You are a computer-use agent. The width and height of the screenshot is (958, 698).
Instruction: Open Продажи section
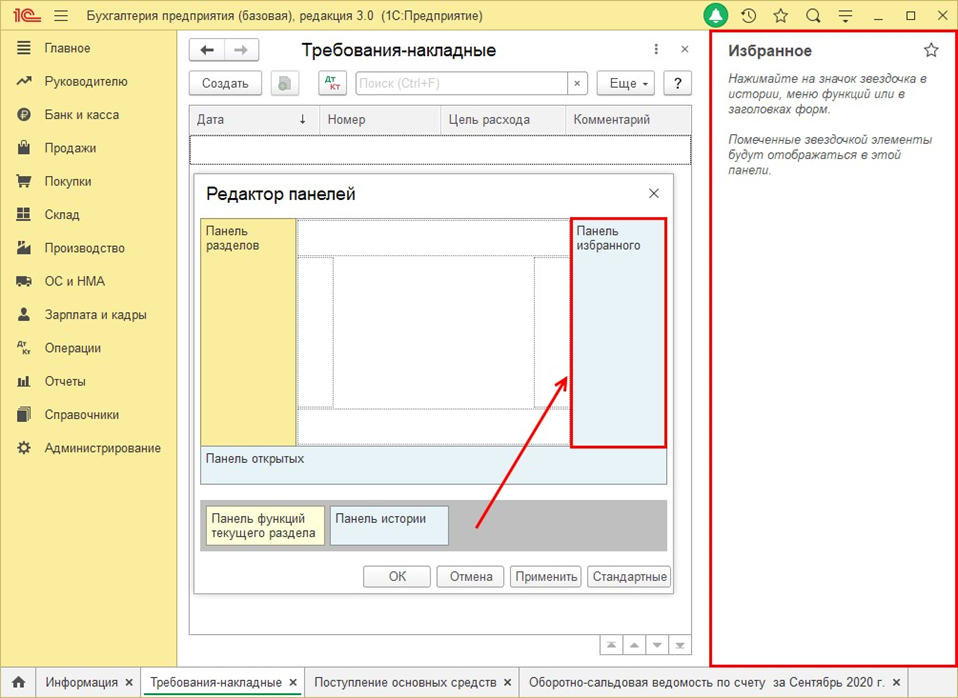70,148
